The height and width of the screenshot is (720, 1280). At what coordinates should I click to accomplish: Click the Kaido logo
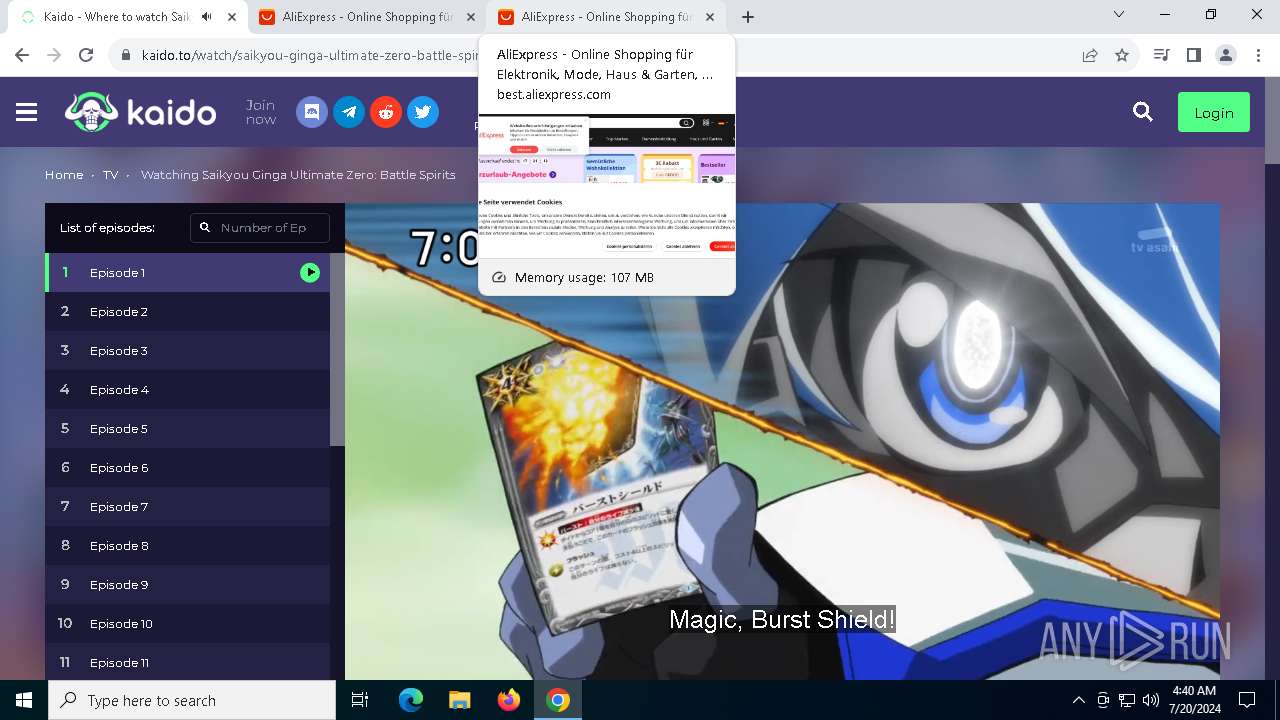click(141, 112)
